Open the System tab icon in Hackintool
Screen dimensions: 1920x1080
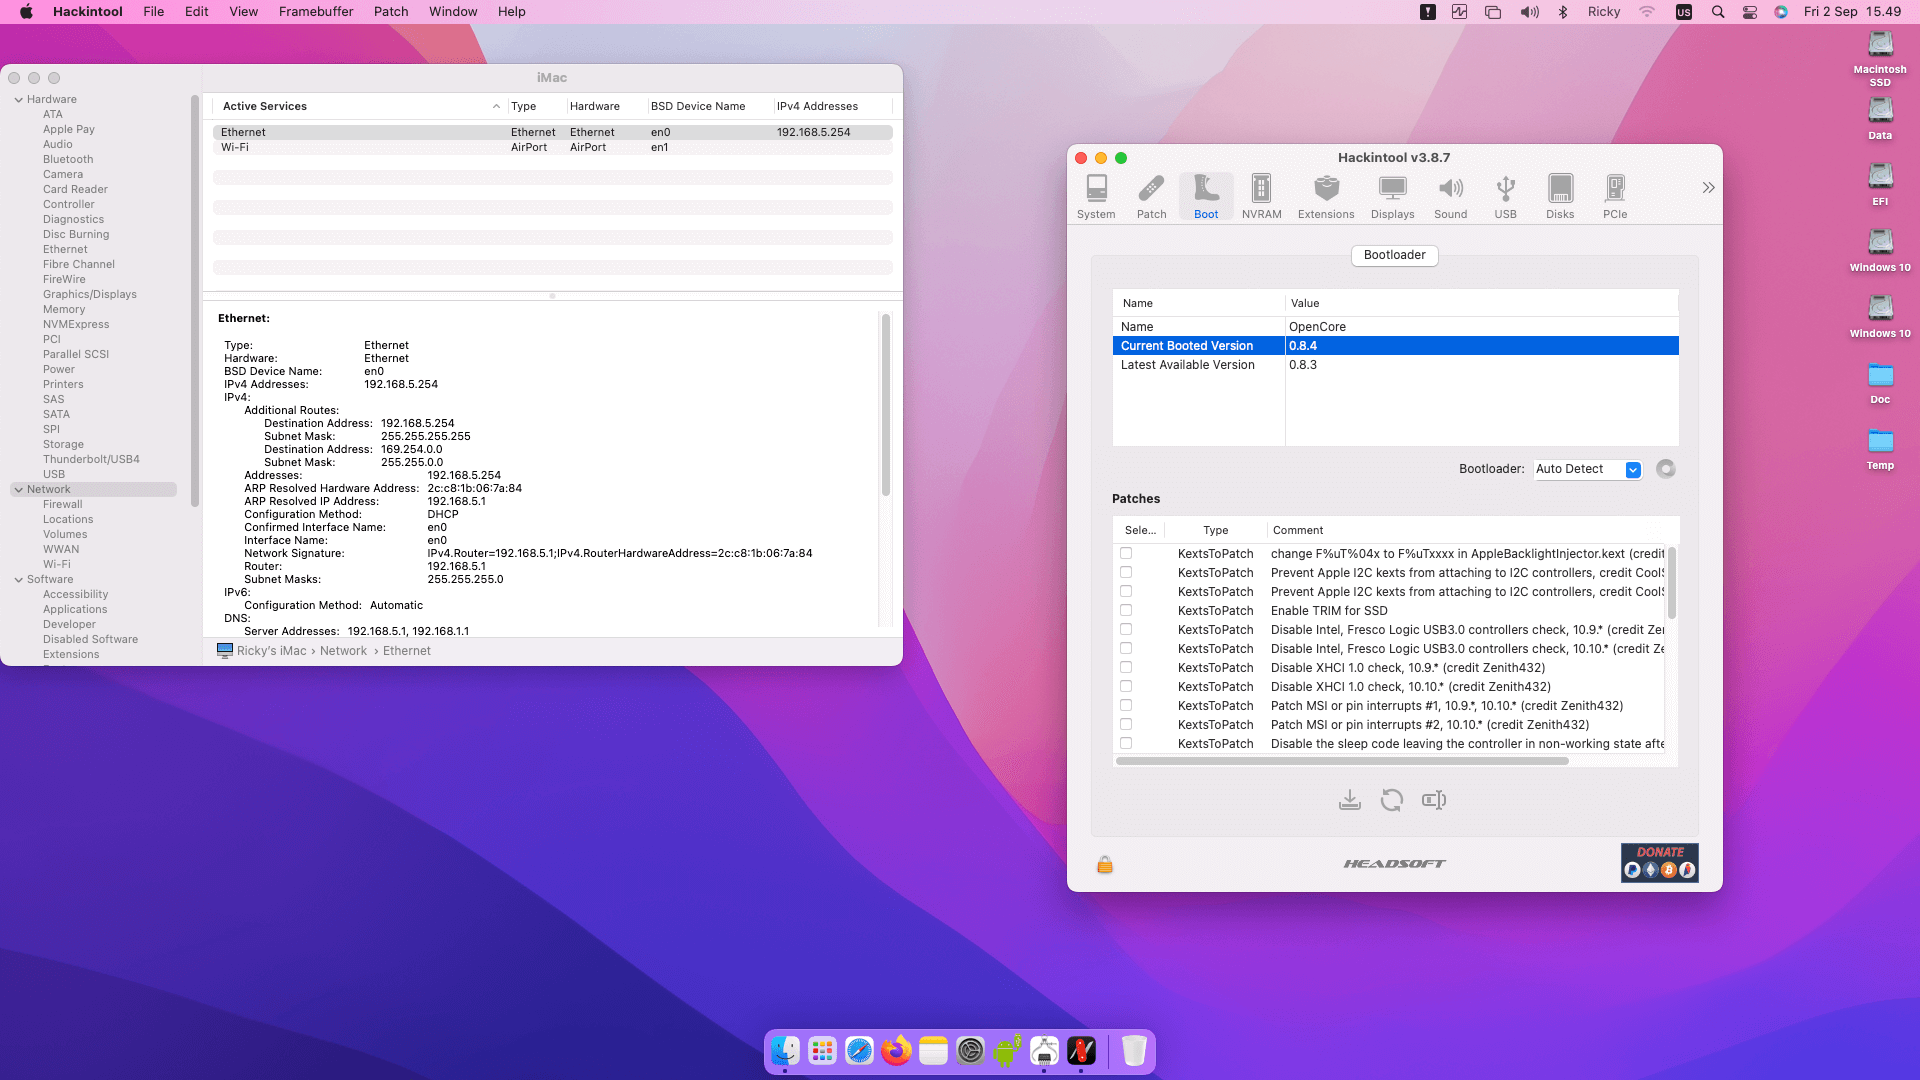coord(1096,193)
